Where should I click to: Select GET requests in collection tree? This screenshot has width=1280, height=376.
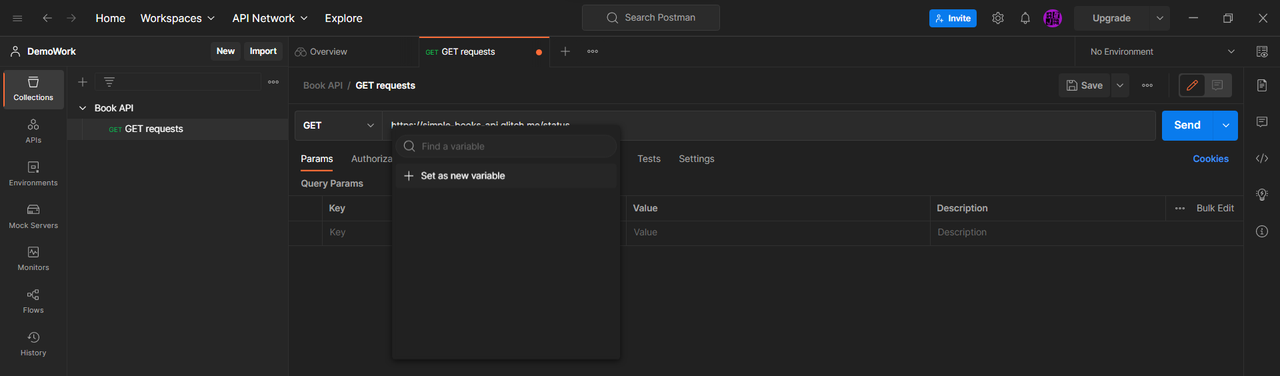(153, 128)
